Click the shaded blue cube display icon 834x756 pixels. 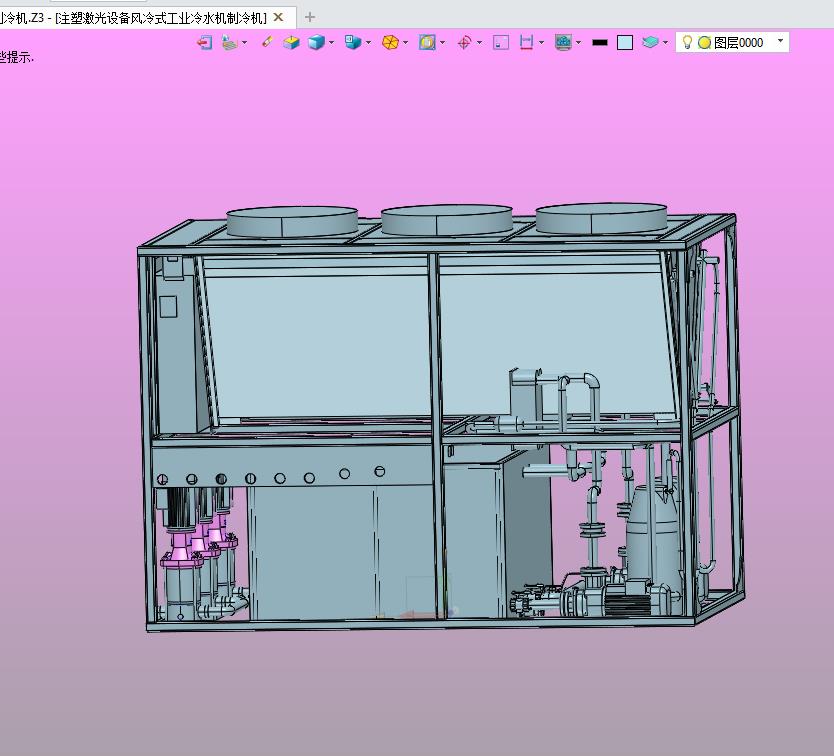tap(316, 43)
